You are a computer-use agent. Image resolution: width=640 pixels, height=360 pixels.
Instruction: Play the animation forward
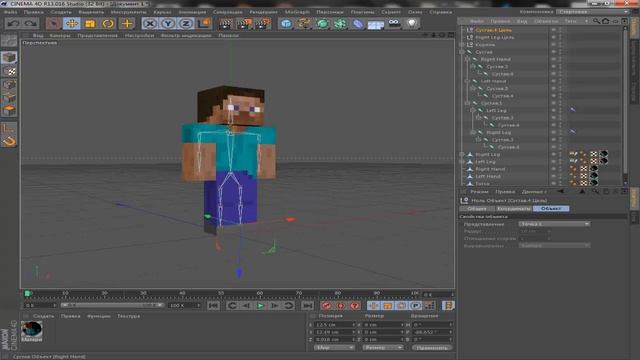(x=260, y=306)
